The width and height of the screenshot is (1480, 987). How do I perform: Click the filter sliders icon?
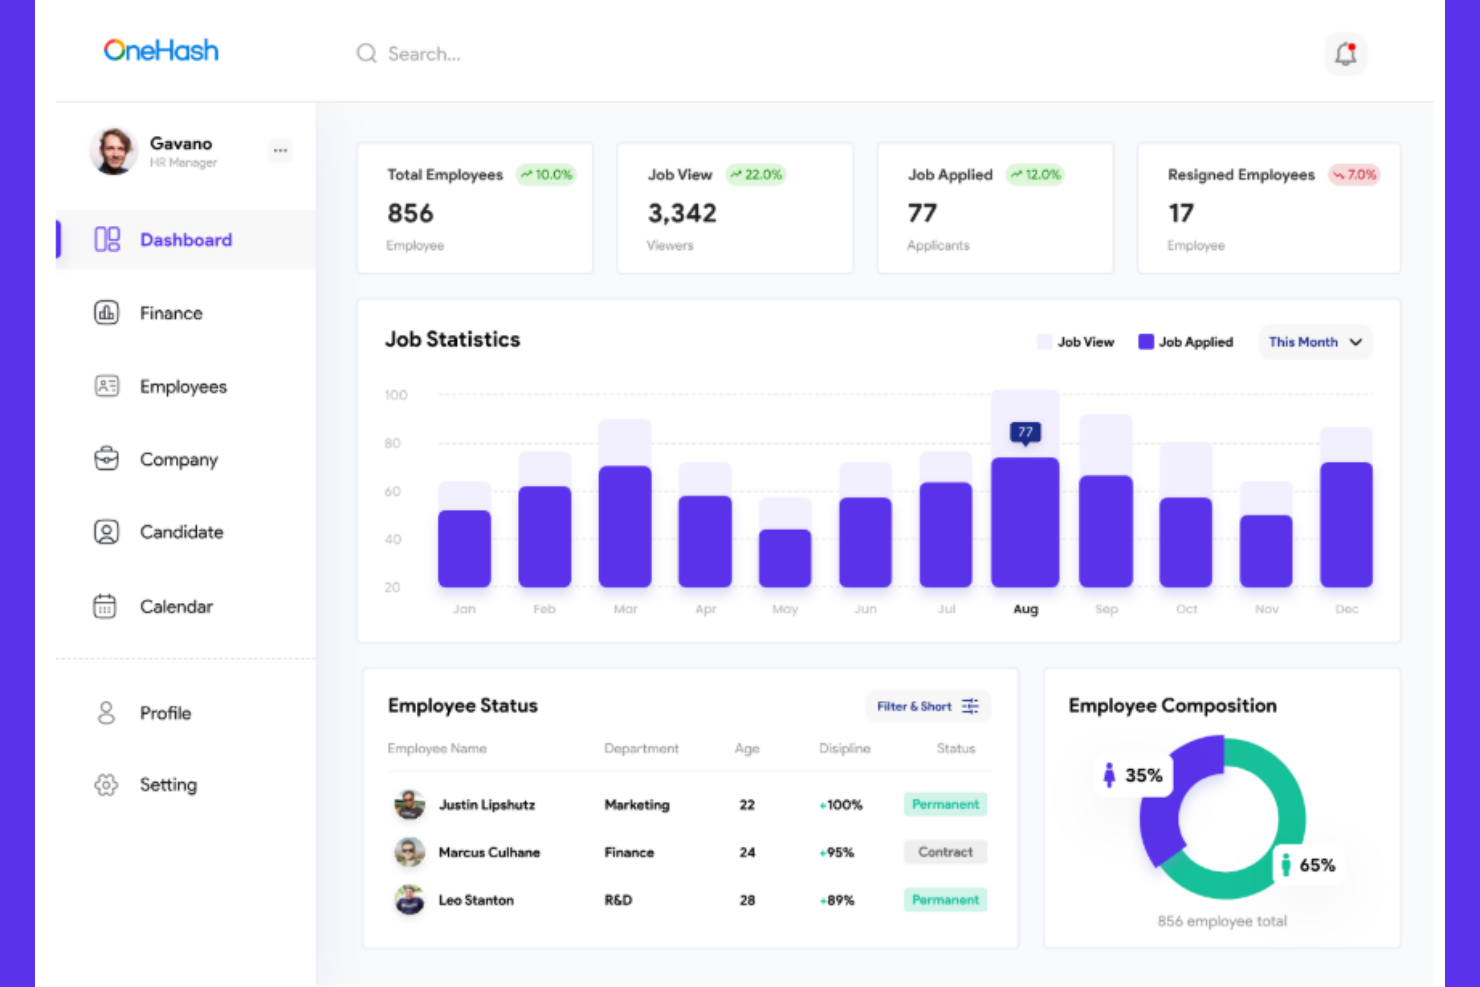pos(970,706)
